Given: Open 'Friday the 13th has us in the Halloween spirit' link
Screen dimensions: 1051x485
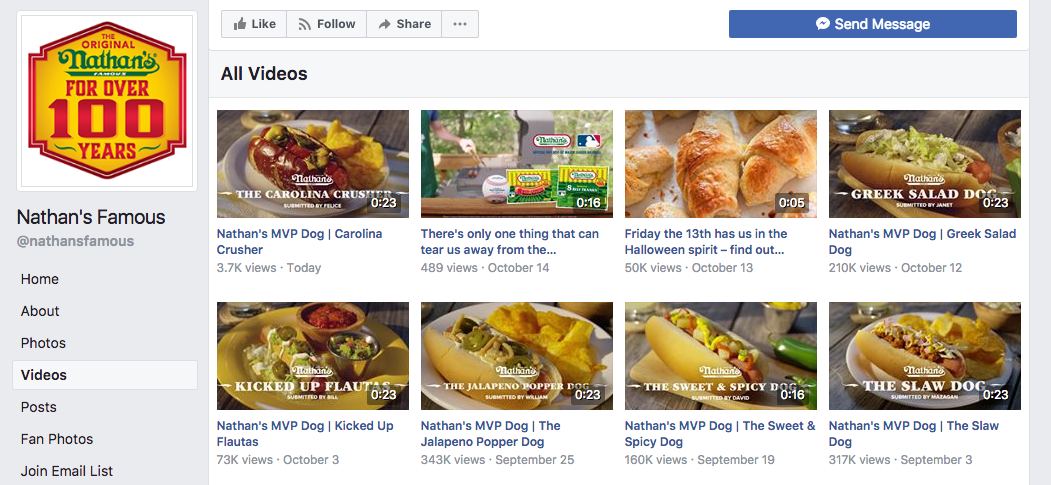Looking at the screenshot, I should pyautogui.click(x=706, y=242).
